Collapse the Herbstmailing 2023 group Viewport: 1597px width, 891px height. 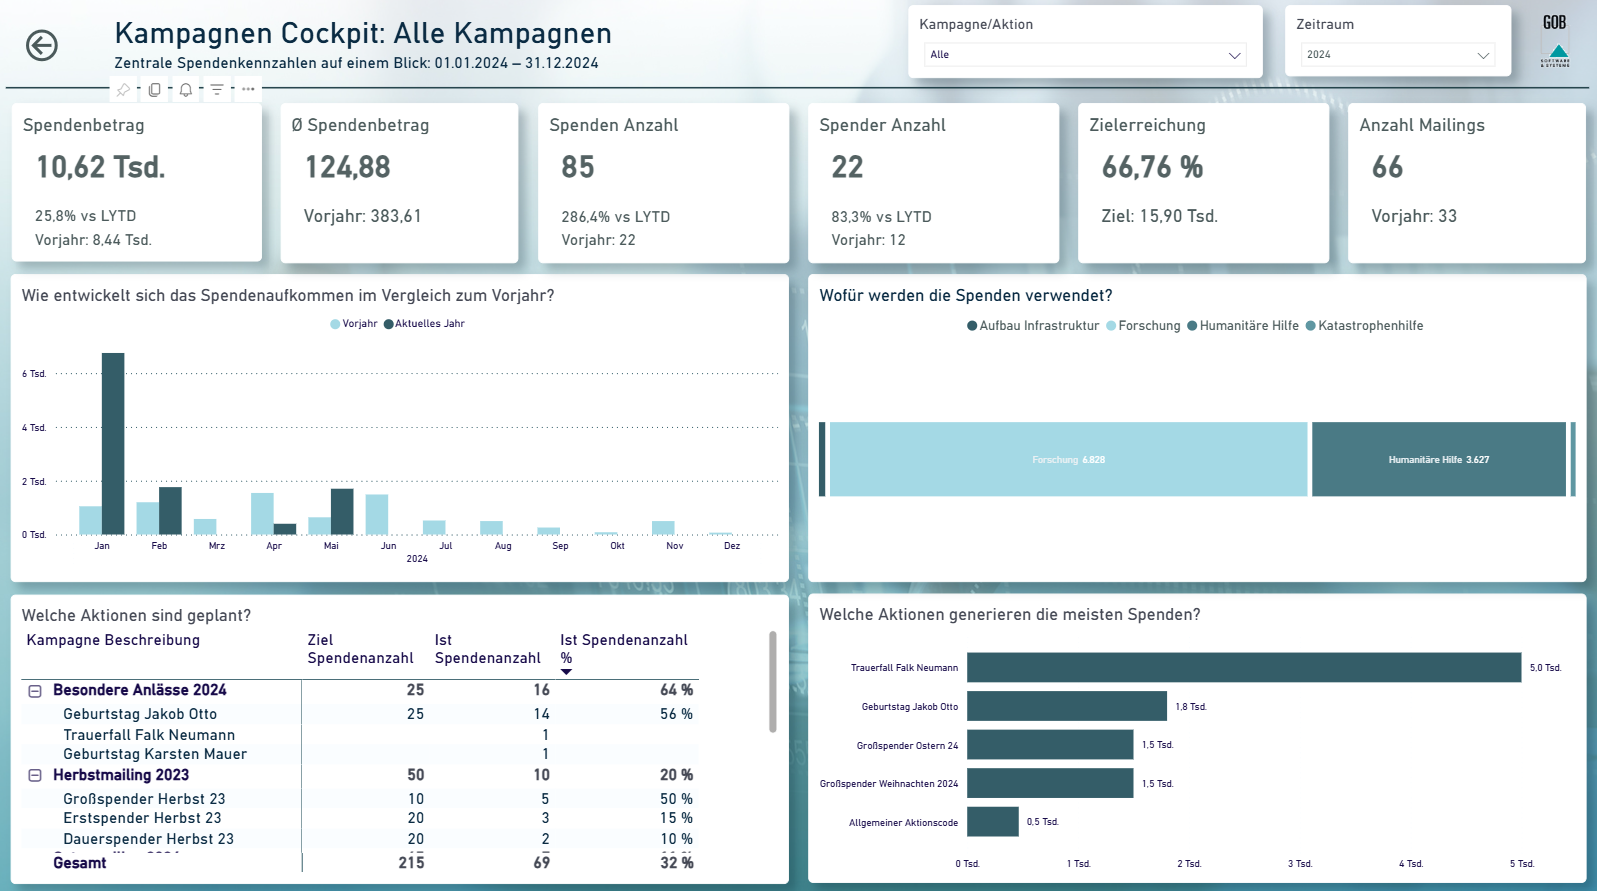35,775
